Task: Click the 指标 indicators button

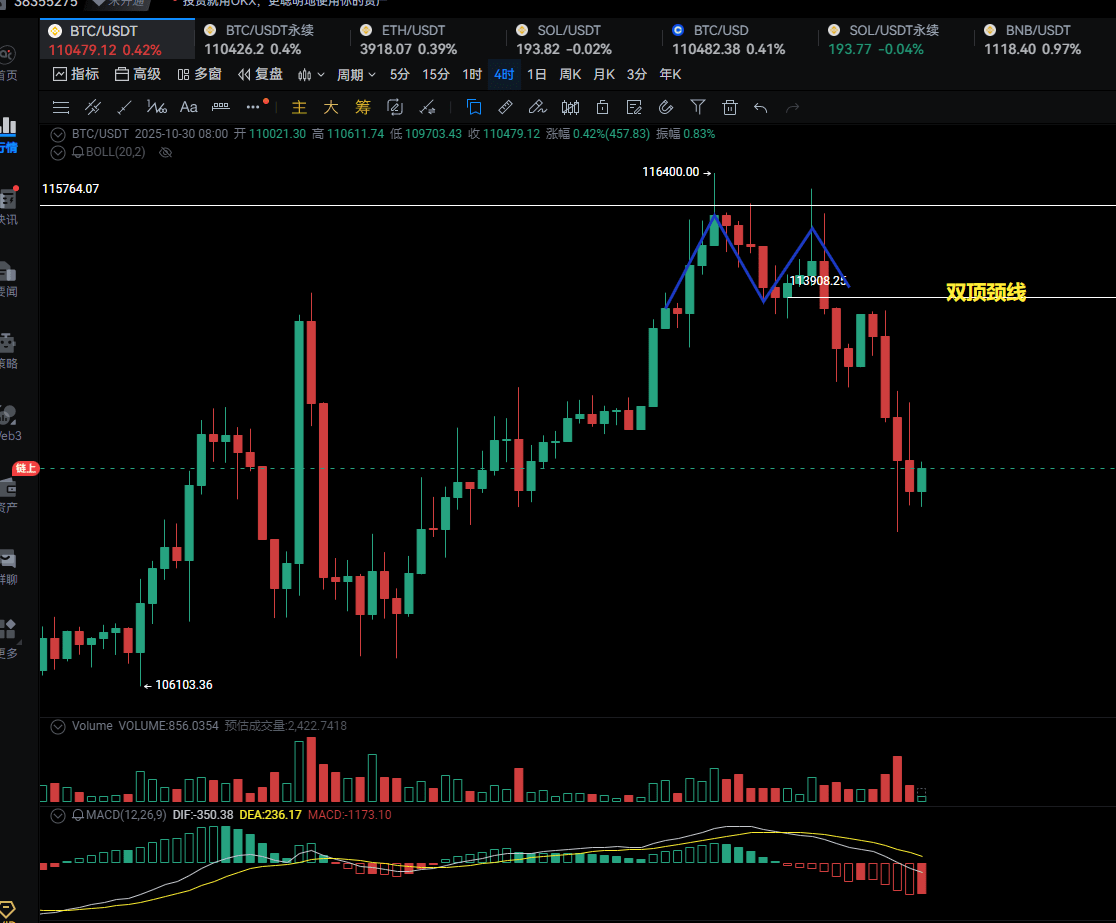Action: click(x=76, y=74)
